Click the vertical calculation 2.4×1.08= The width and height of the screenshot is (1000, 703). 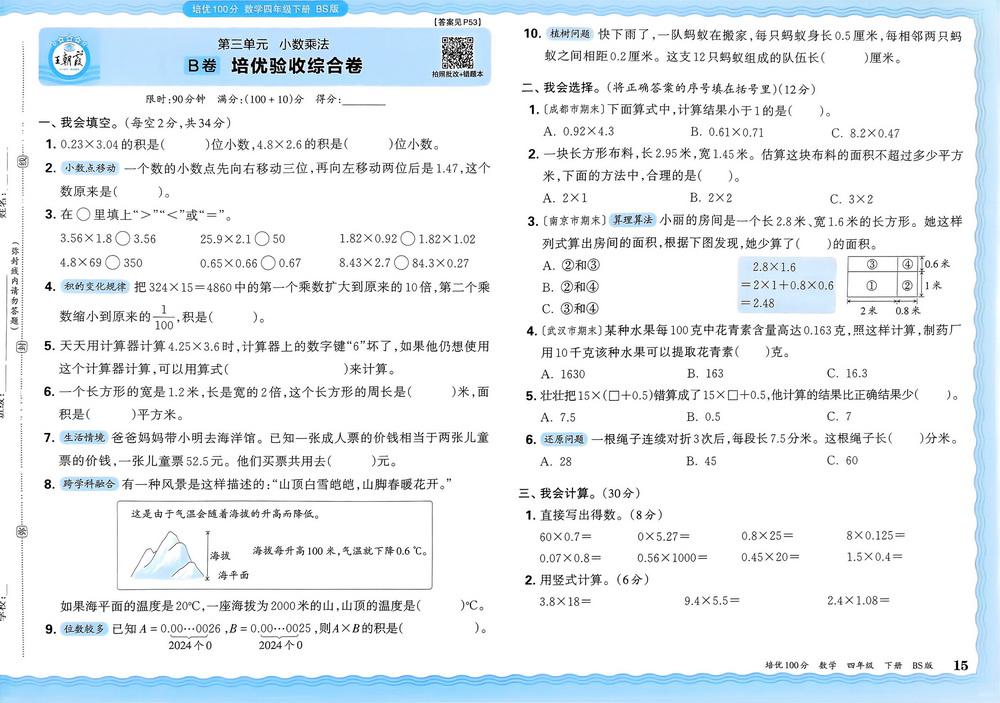coord(858,600)
